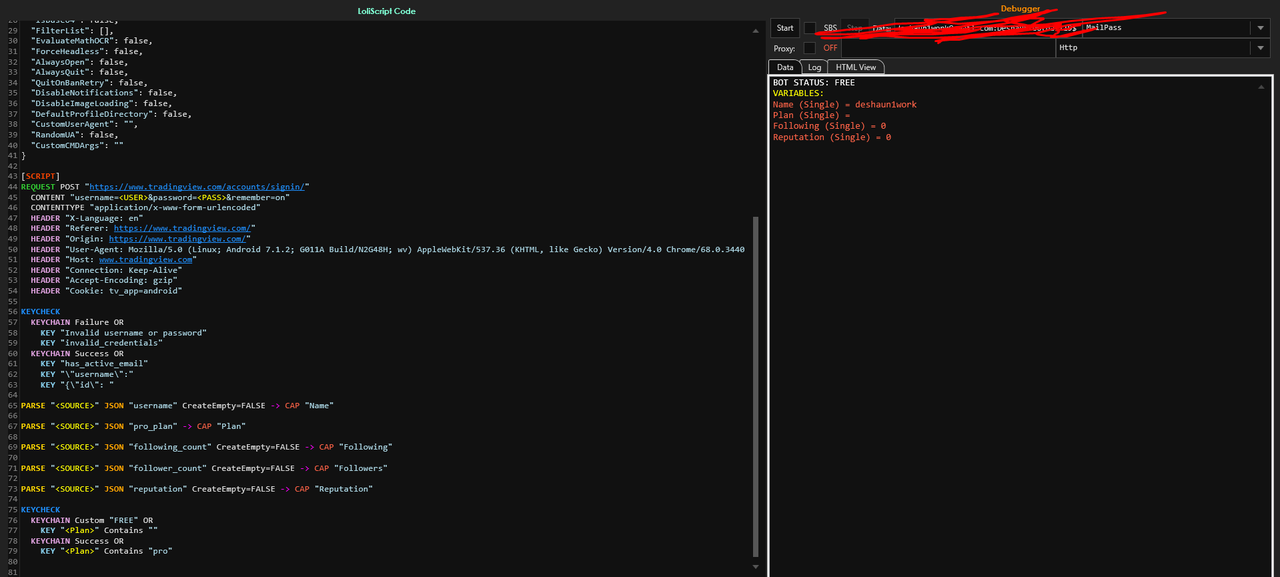Click the "RandomUA": false setting line
The height and width of the screenshot is (577, 1280).
click(x=74, y=134)
